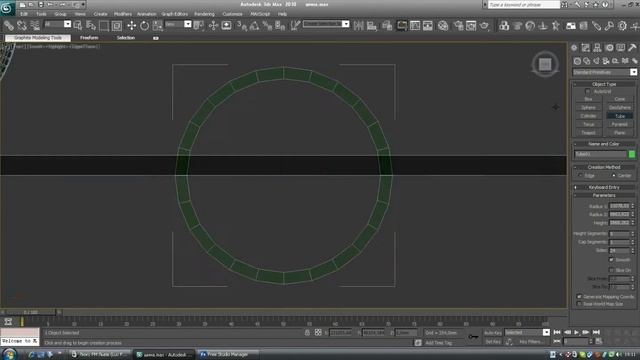
Task: Toggle the Window/Crossing selection mode
Action: (x=117, y=26)
